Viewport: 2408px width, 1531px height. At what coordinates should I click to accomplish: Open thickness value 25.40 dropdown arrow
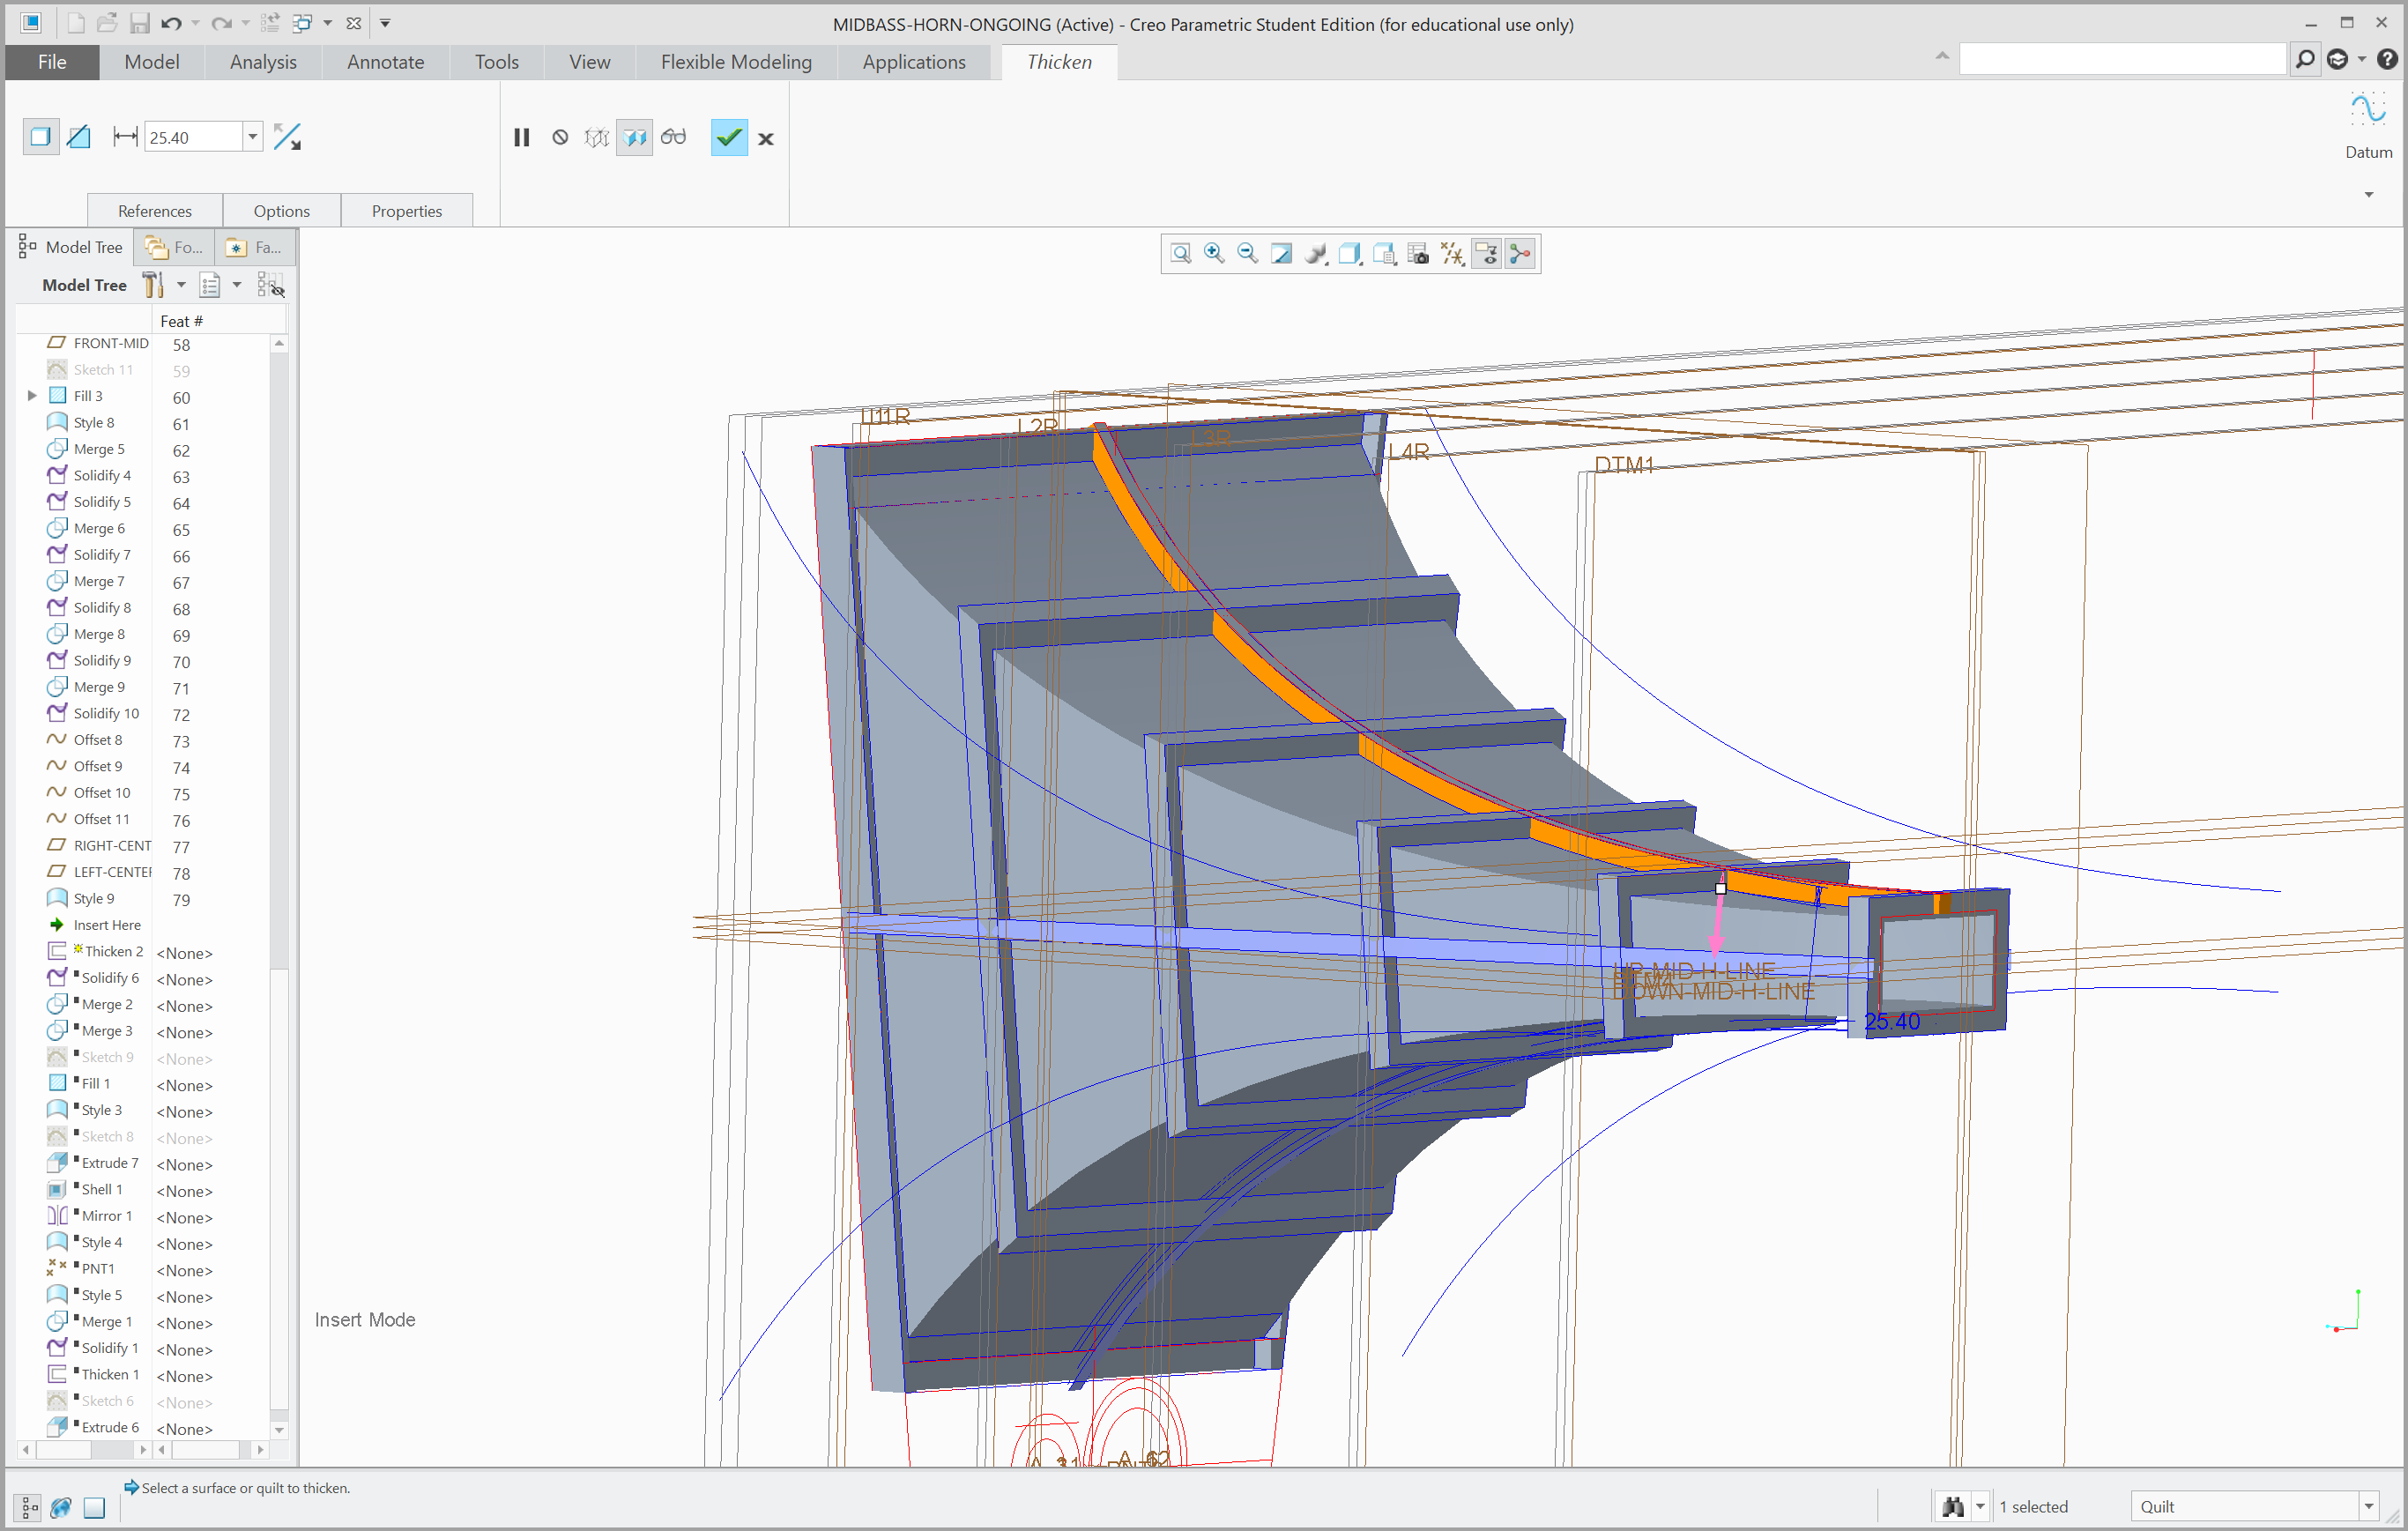[x=253, y=137]
